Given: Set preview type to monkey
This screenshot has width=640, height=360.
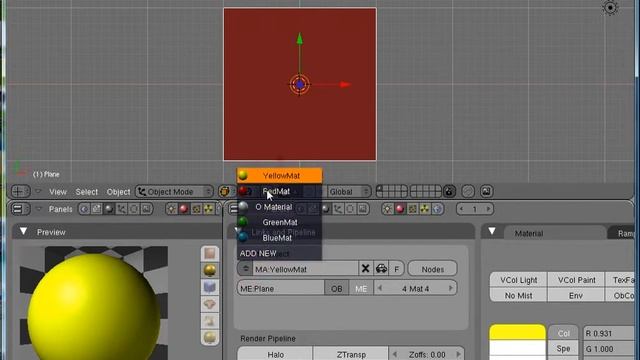Looking at the screenshot, I should coord(210,304).
